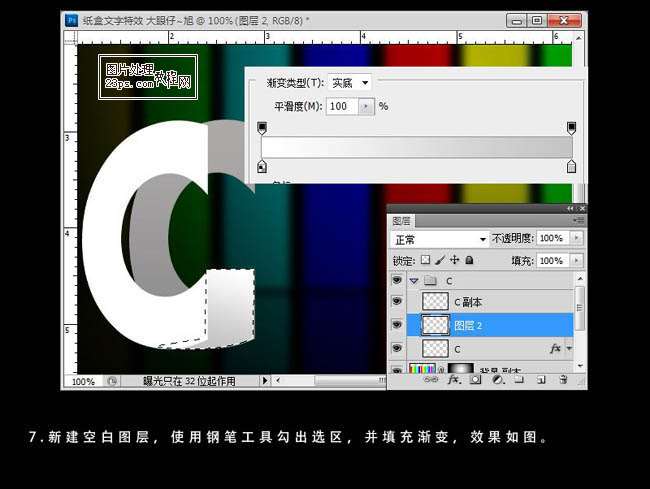
Task: Select layer C thumbnail
Action: point(435,349)
